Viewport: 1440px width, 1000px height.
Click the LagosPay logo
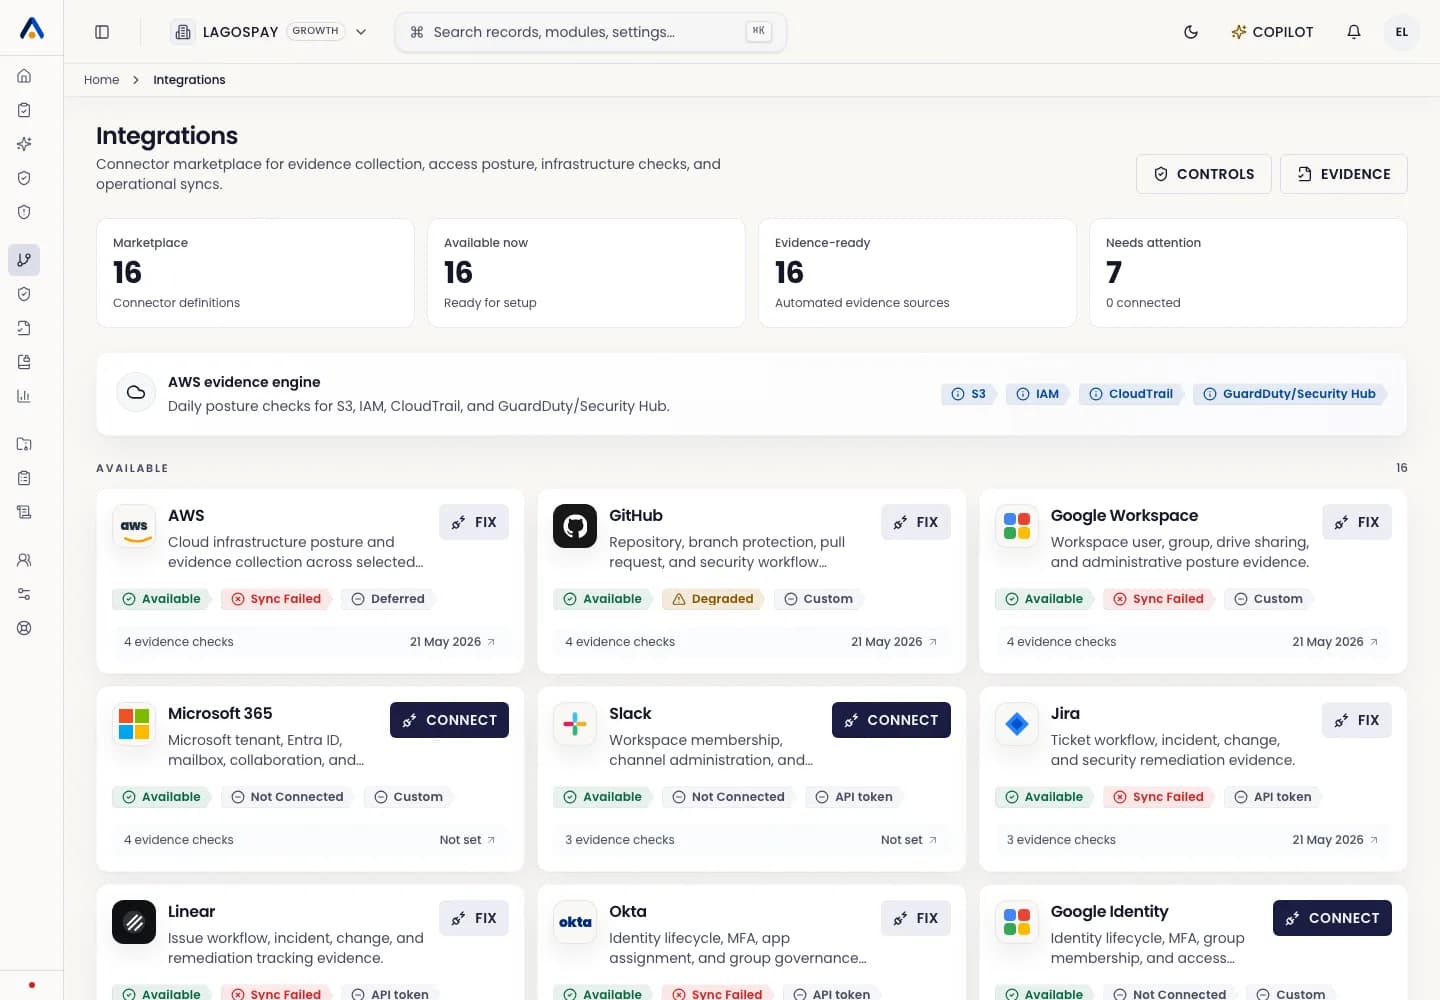pos(32,29)
